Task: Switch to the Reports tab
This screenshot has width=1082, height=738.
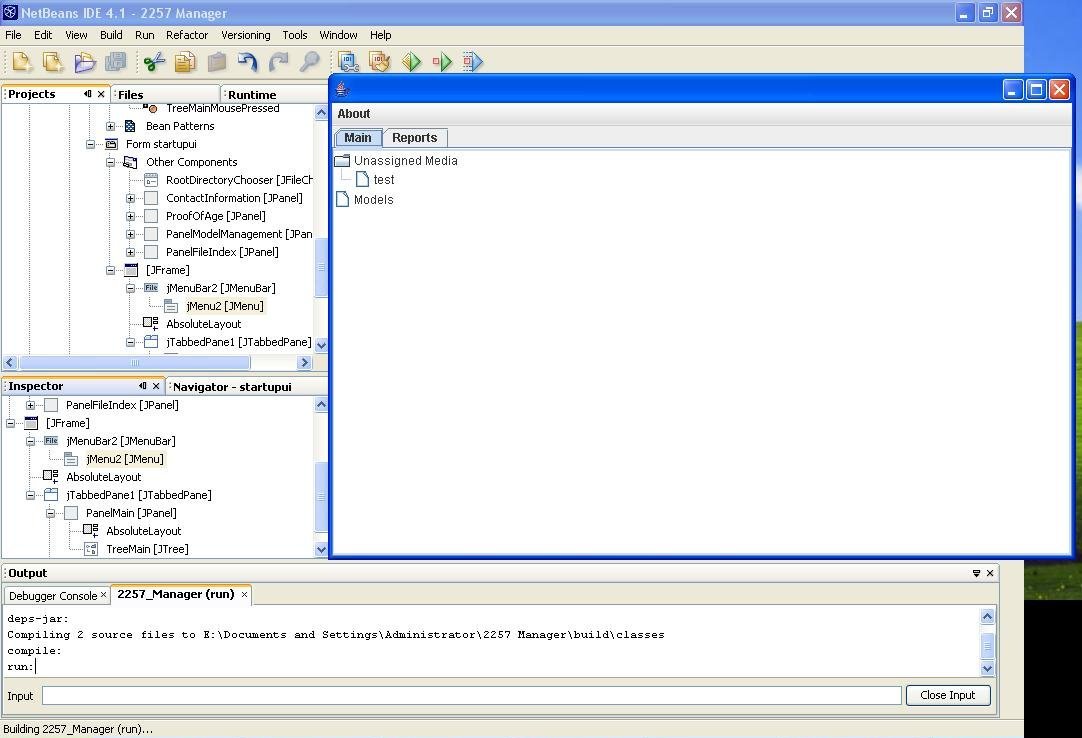Action: coord(414,138)
